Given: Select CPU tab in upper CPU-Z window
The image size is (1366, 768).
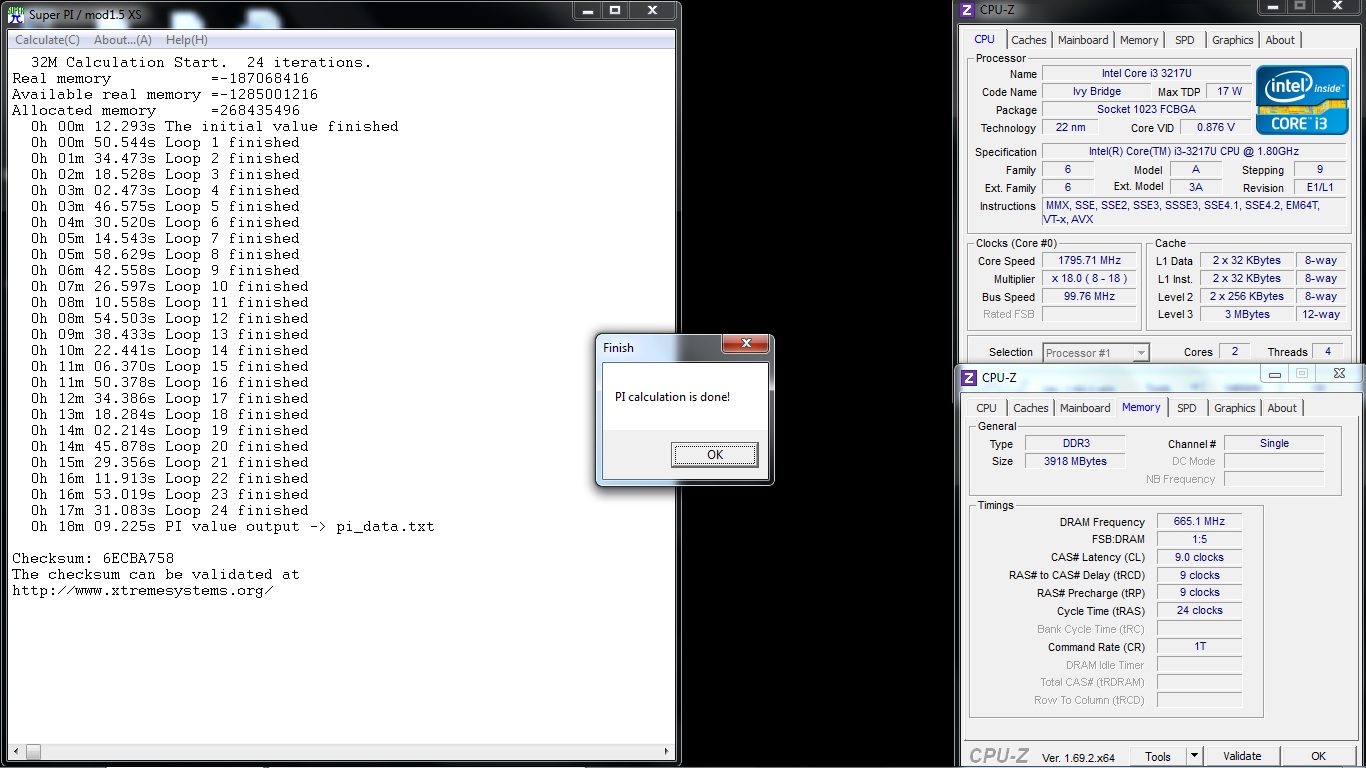Looking at the screenshot, I should click(985, 39).
